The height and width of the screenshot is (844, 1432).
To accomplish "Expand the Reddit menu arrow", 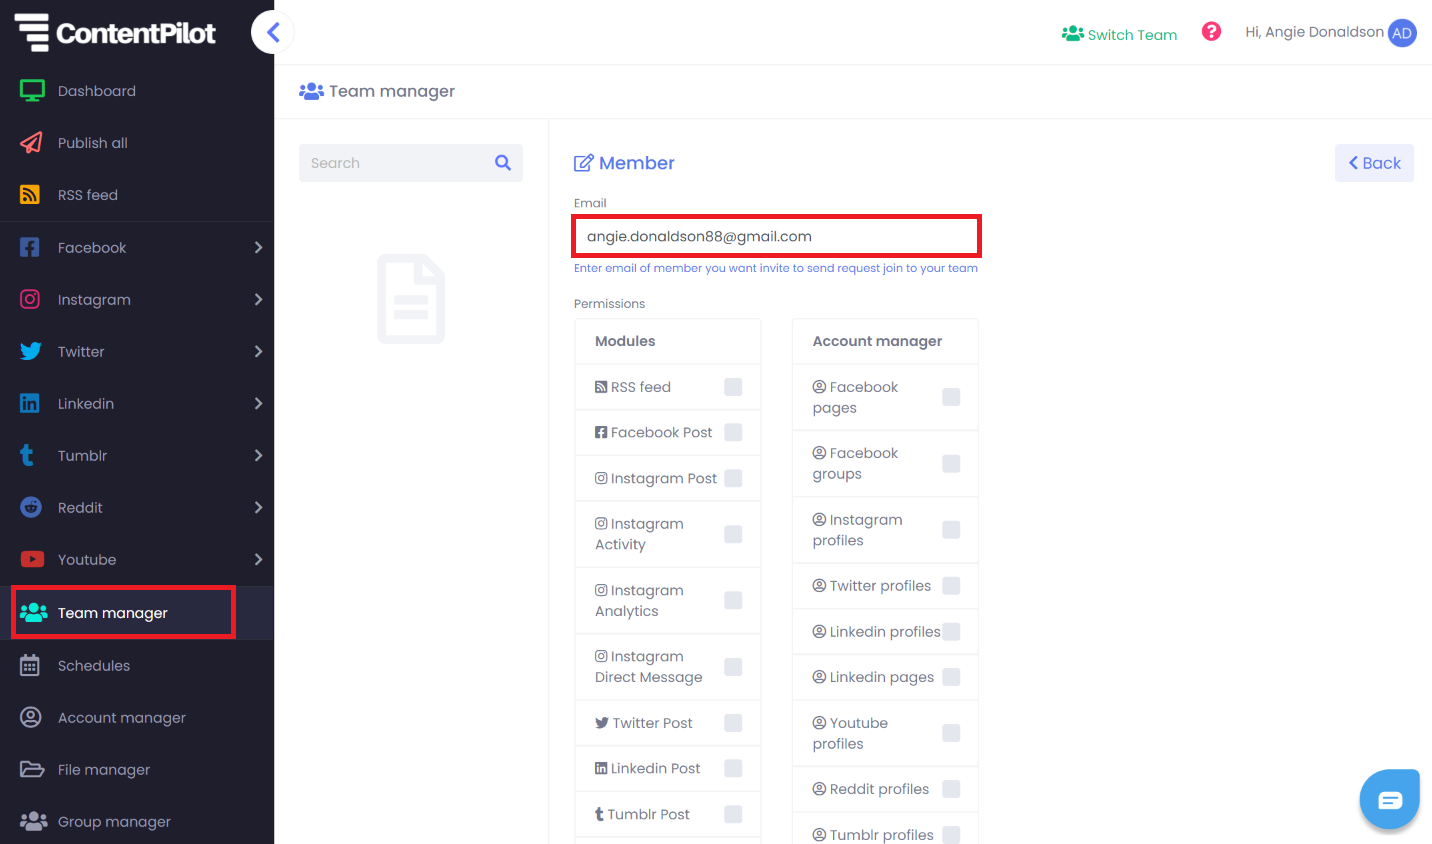I will 258,507.
